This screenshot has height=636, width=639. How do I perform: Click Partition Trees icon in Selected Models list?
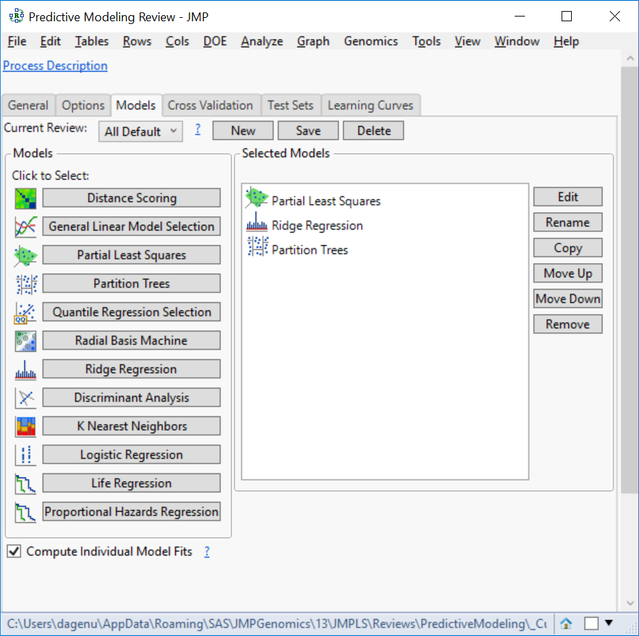(258, 246)
